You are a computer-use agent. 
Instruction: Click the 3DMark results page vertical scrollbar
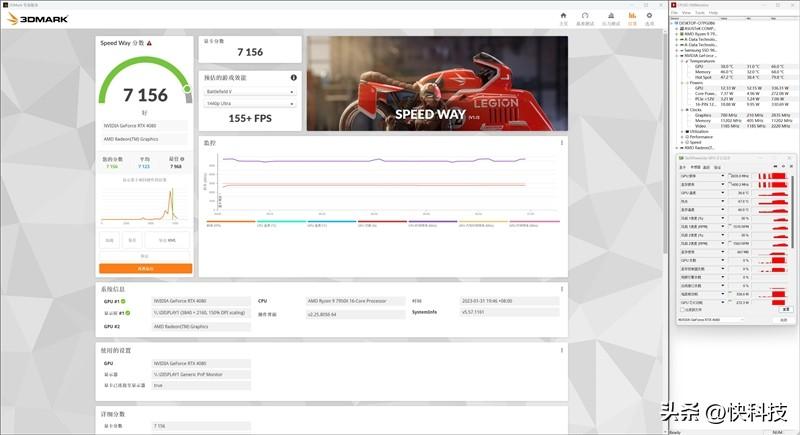665,143
